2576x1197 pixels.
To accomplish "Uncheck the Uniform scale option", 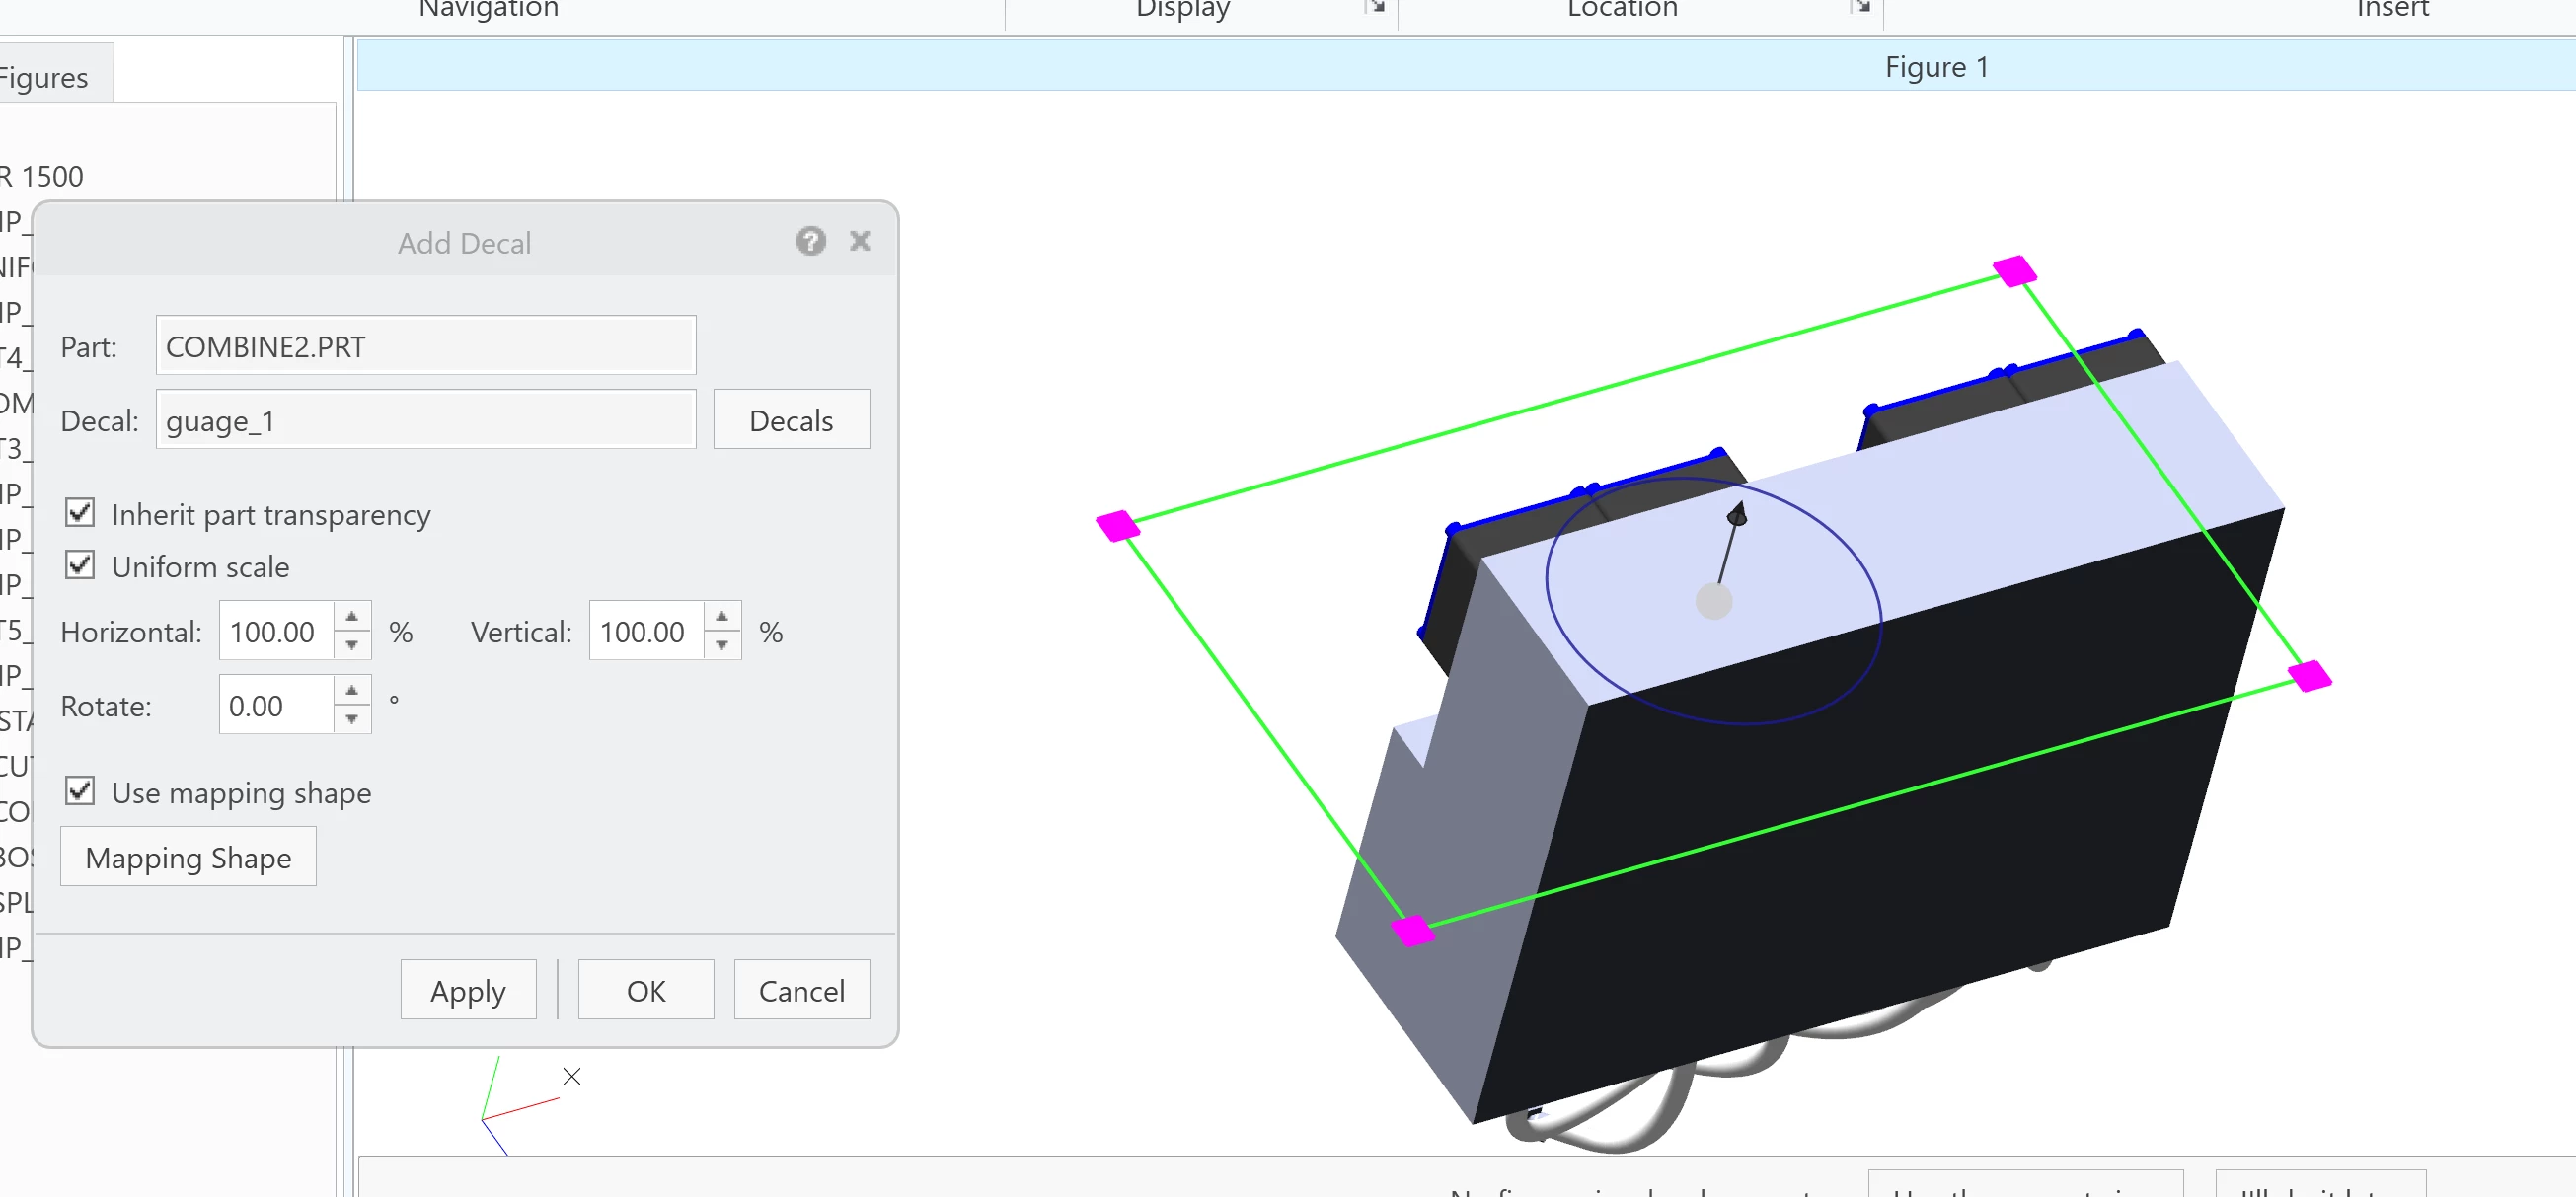I will click(80, 565).
